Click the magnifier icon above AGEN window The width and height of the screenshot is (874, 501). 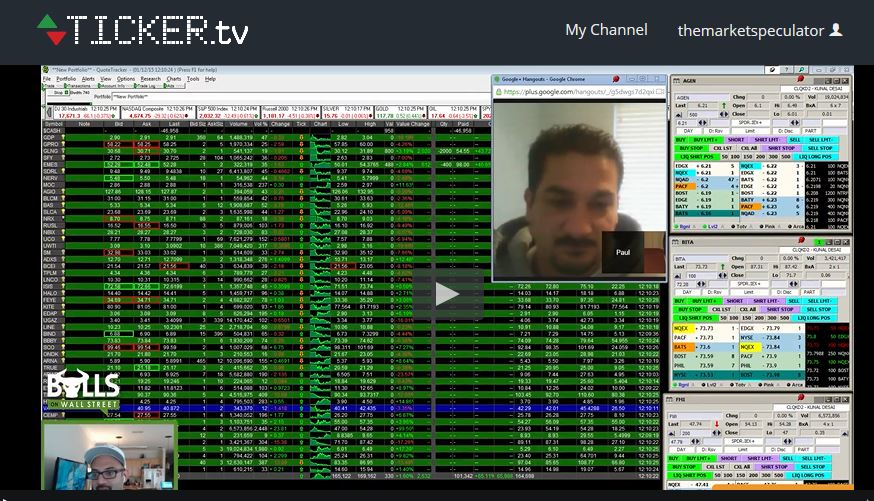pos(801,70)
